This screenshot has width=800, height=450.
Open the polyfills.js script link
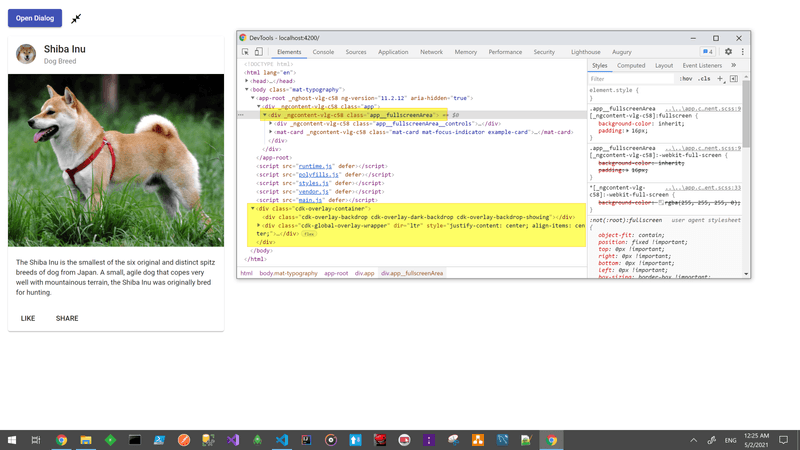pos(318,174)
